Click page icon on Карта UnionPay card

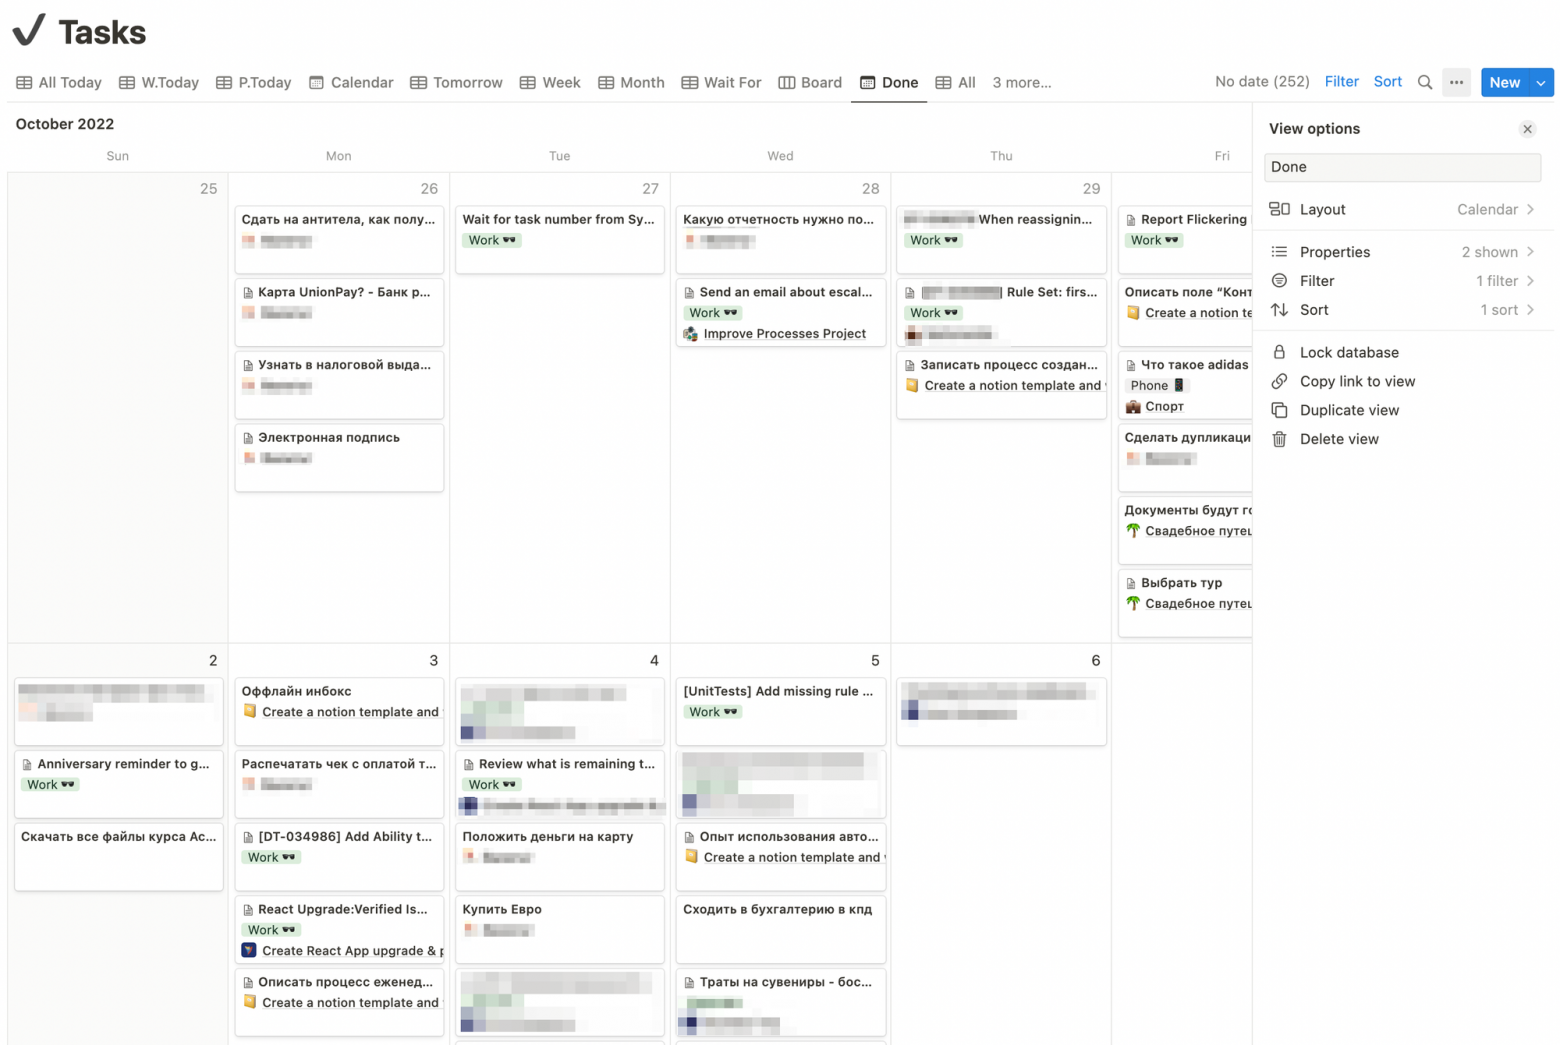248,293
